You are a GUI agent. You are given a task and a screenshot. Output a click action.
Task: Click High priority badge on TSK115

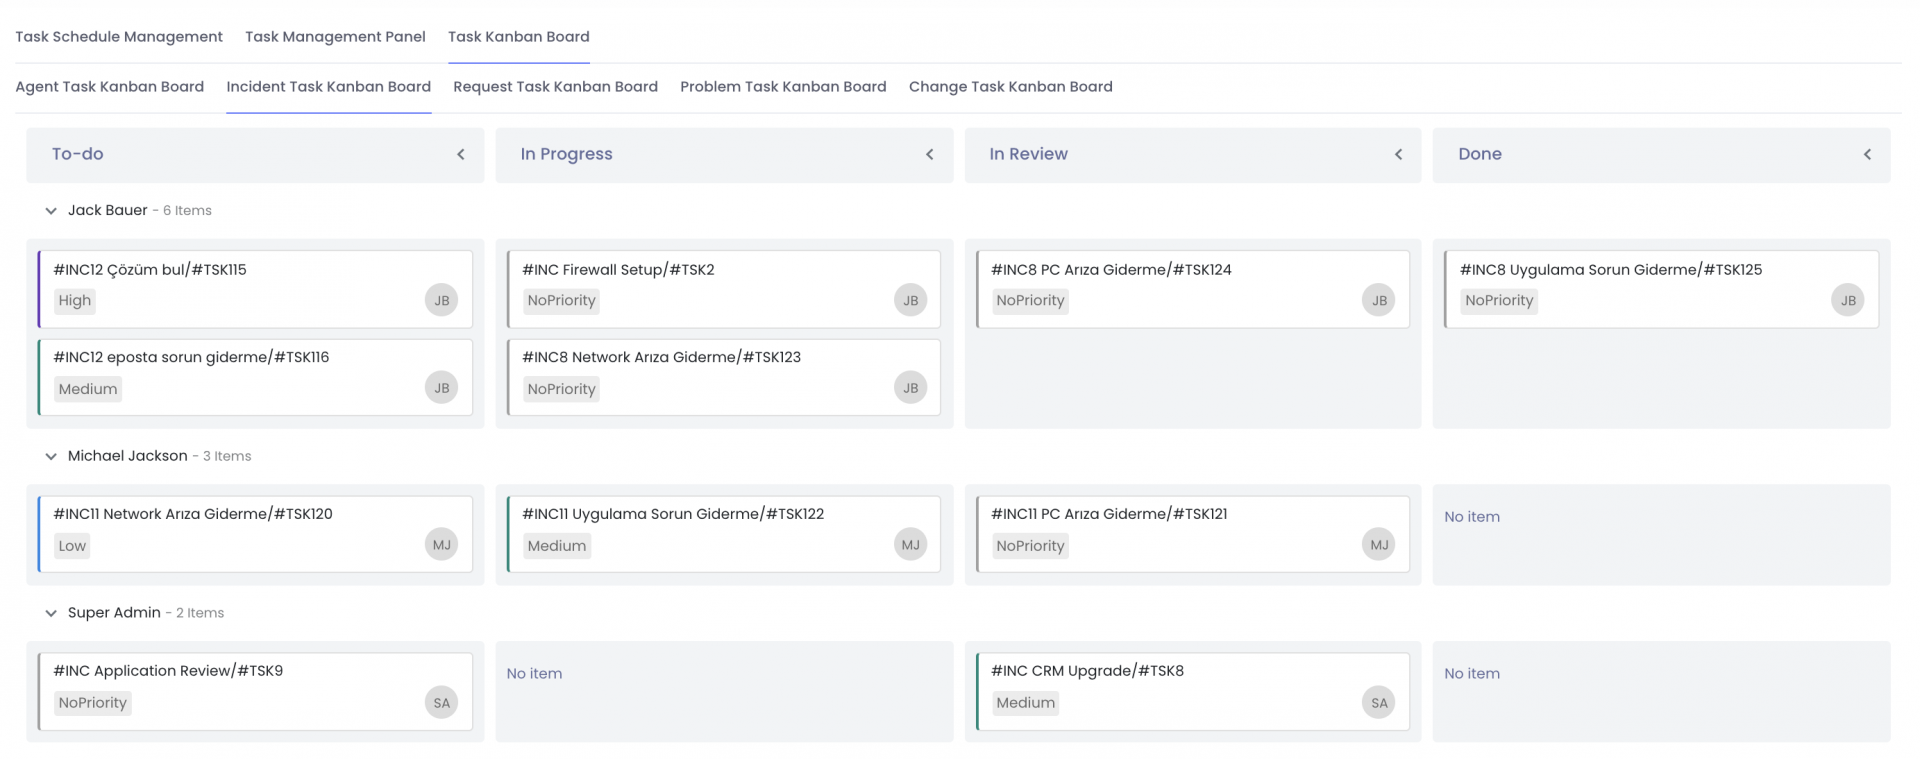tap(75, 301)
